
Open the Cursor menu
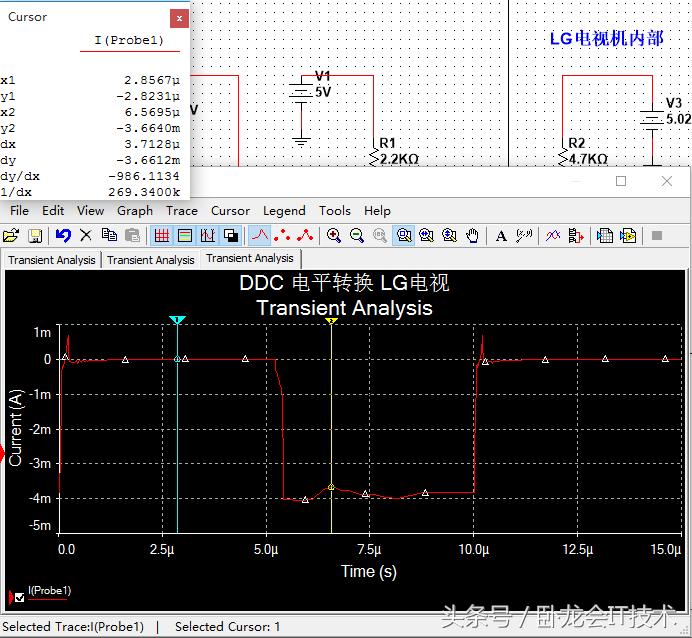pos(230,211)
